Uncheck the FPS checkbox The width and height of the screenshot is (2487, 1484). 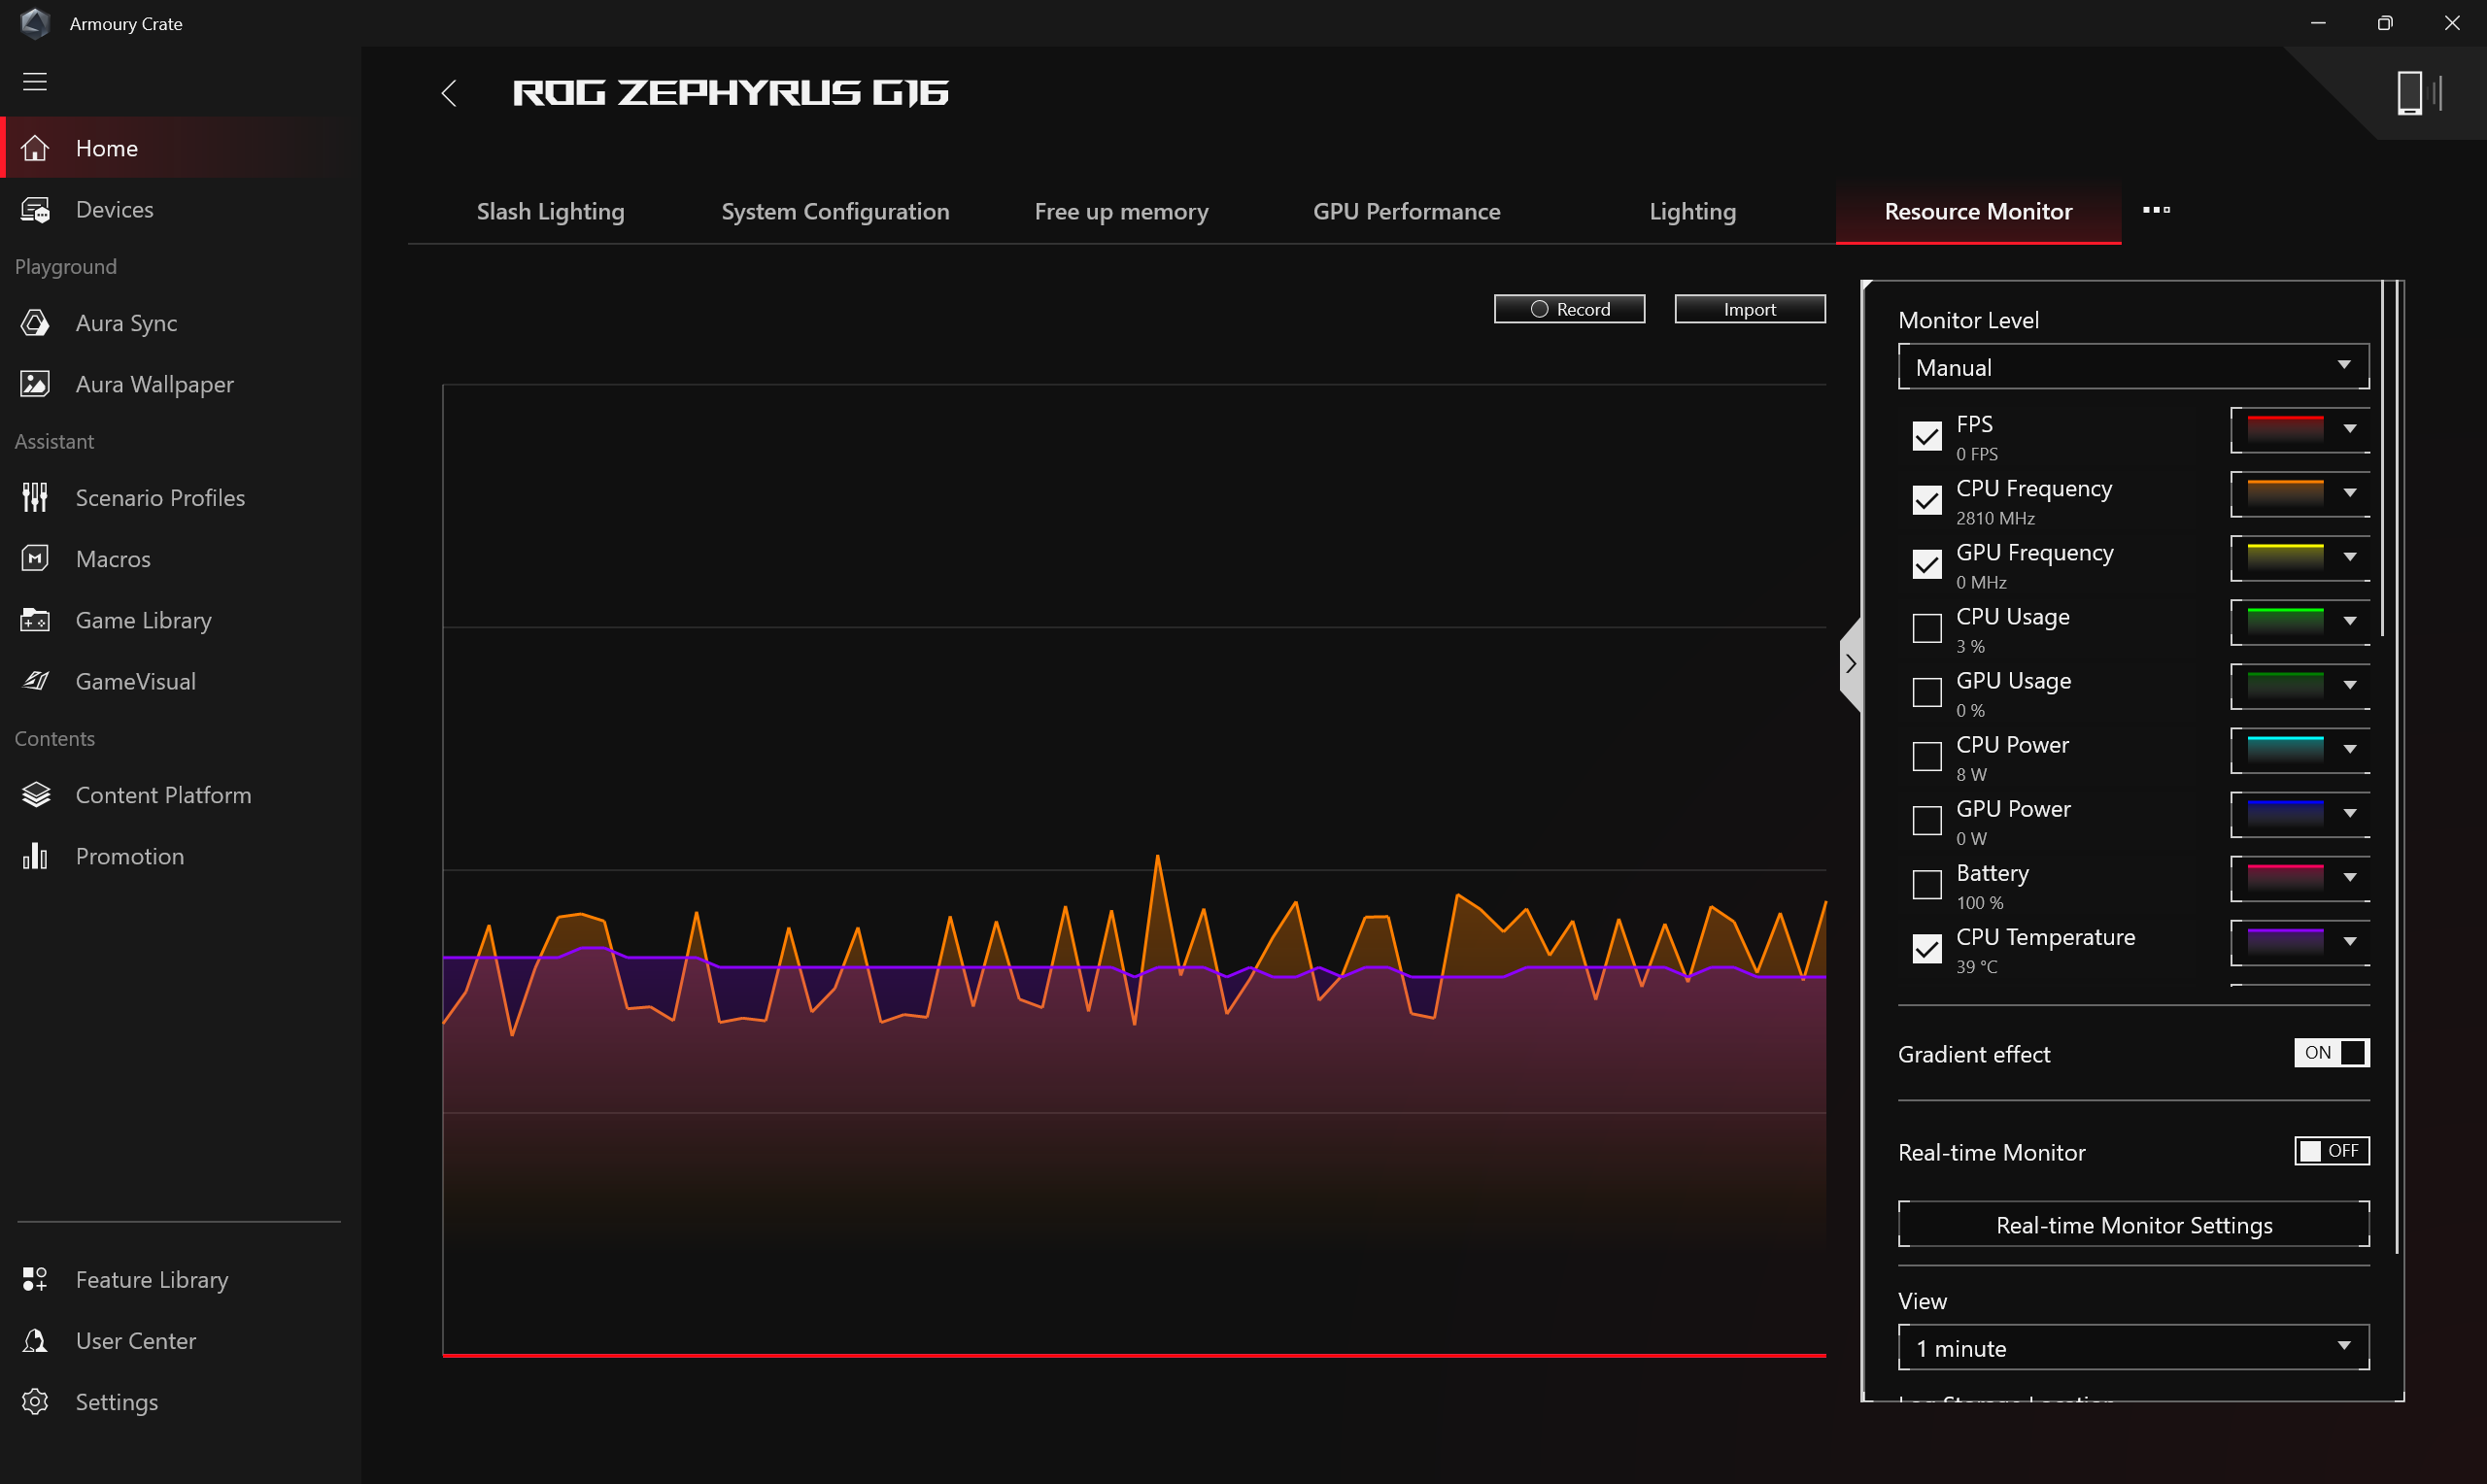coord(1926,436)
